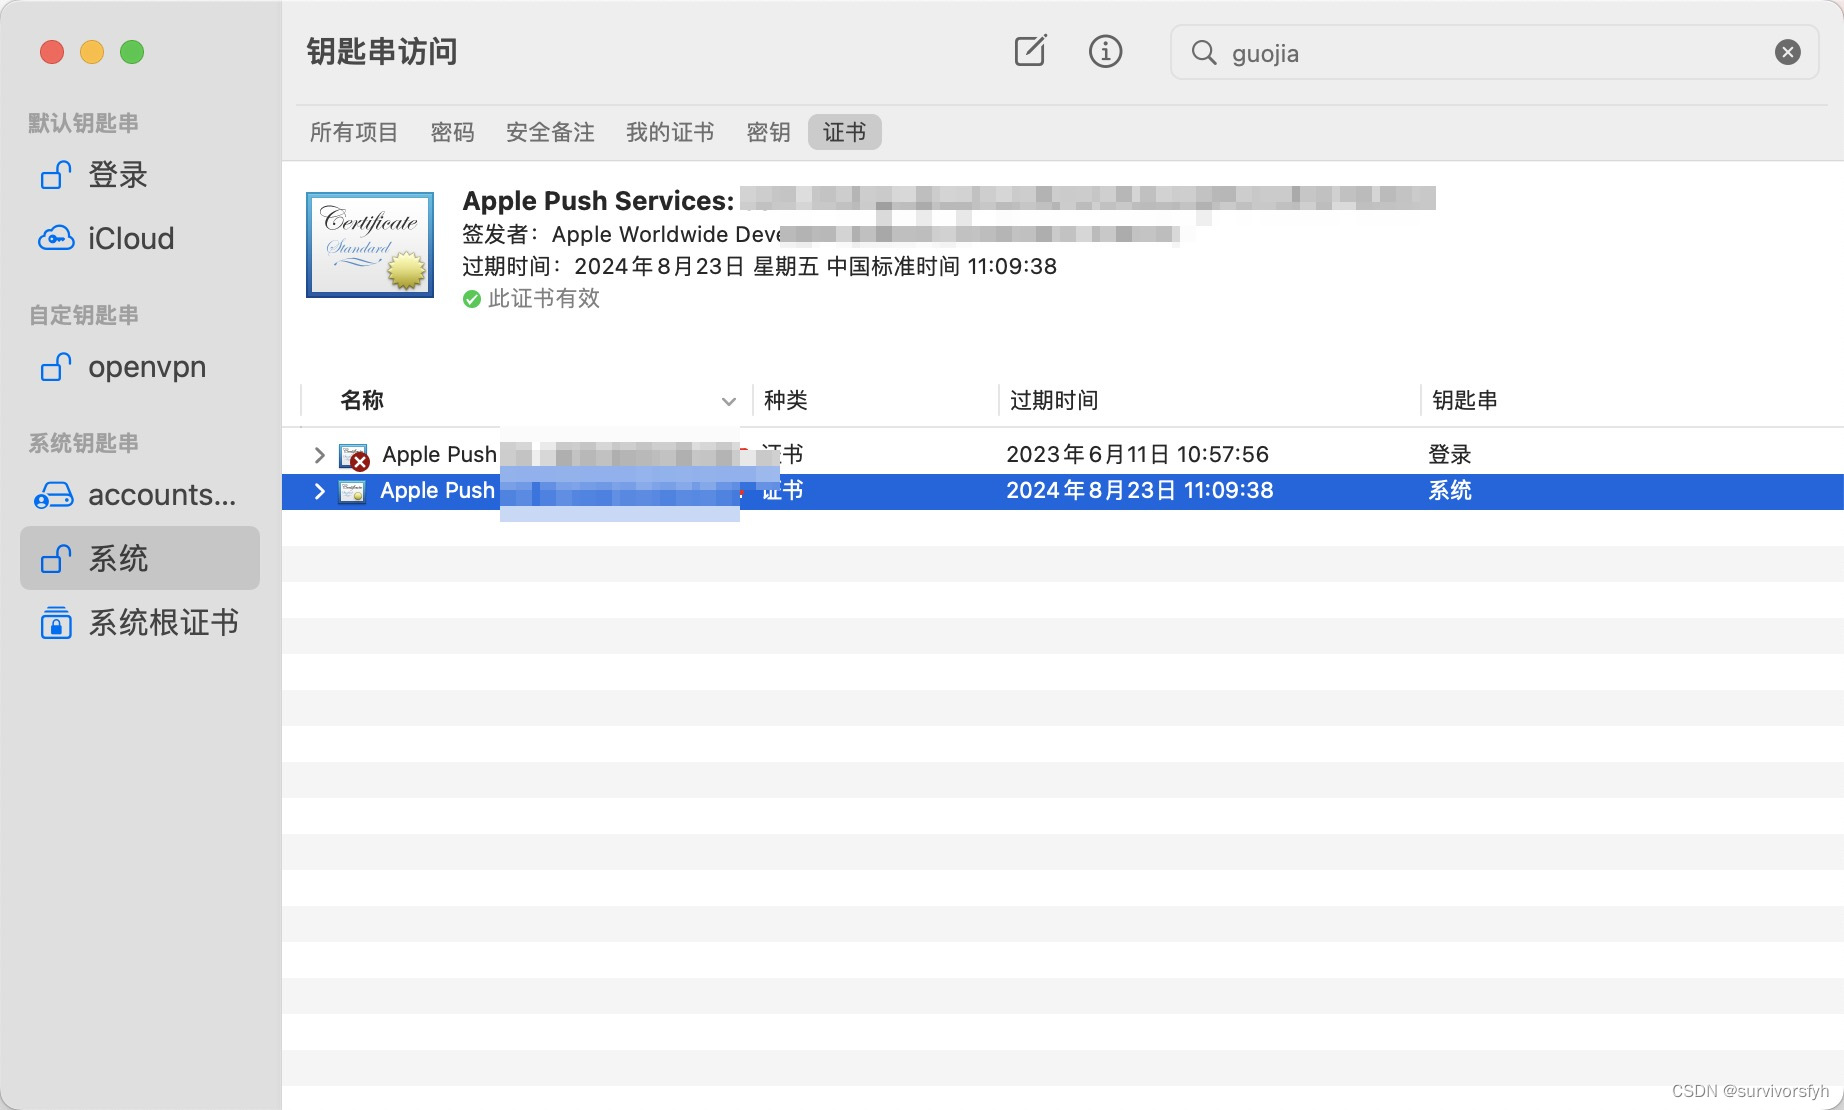
Task: Click the sort chevron in 名称 column
Action: tap(729, 401)
